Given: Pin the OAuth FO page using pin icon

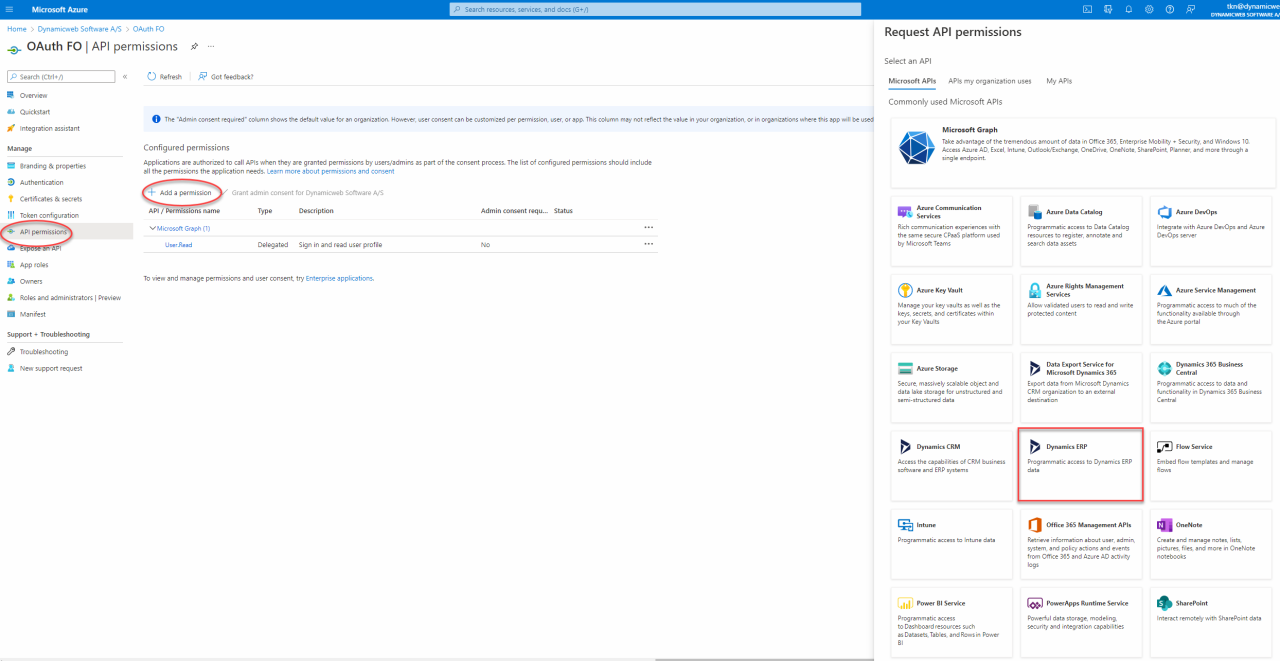Looking at the screenshot, I should click(194, 46).
